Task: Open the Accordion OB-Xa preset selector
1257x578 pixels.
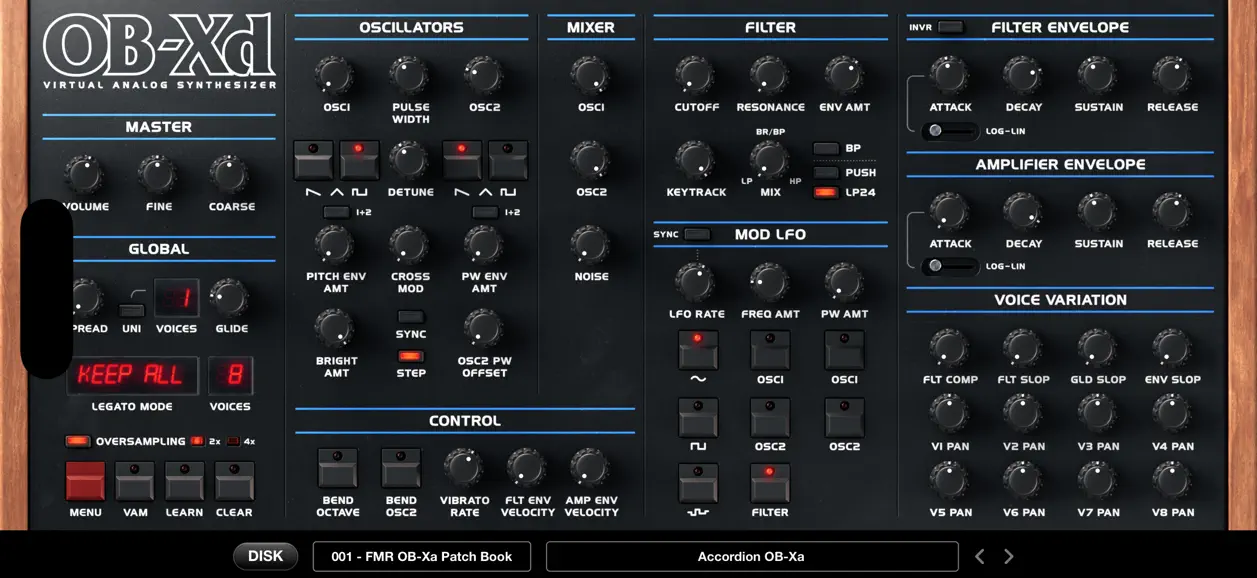Action: click(752, 556)
